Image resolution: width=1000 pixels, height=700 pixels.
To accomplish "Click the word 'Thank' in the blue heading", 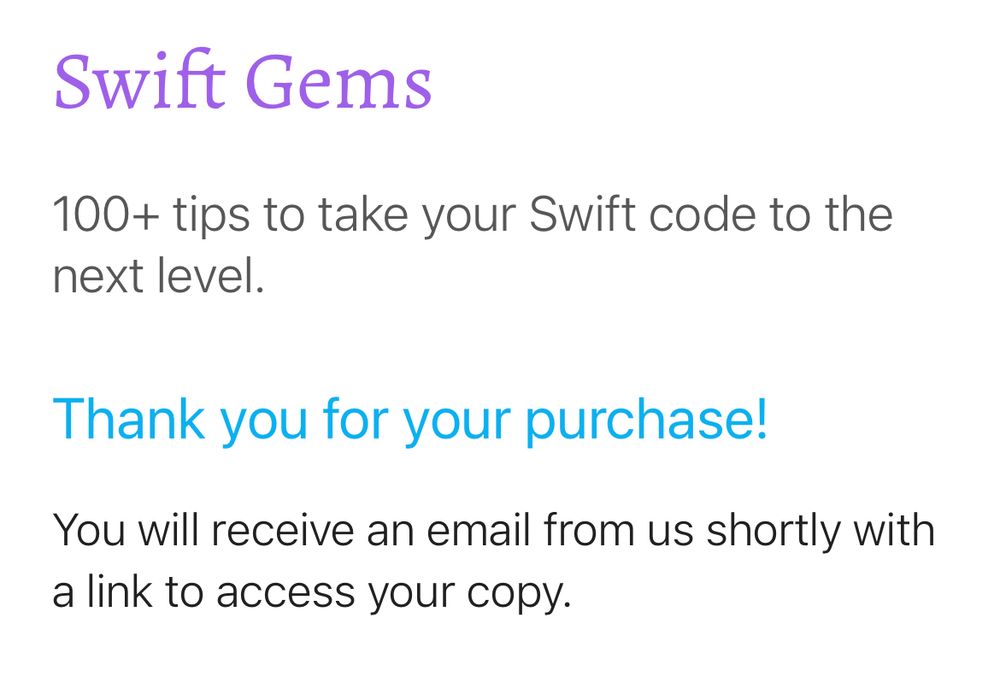I will click(x=128, y=418).
